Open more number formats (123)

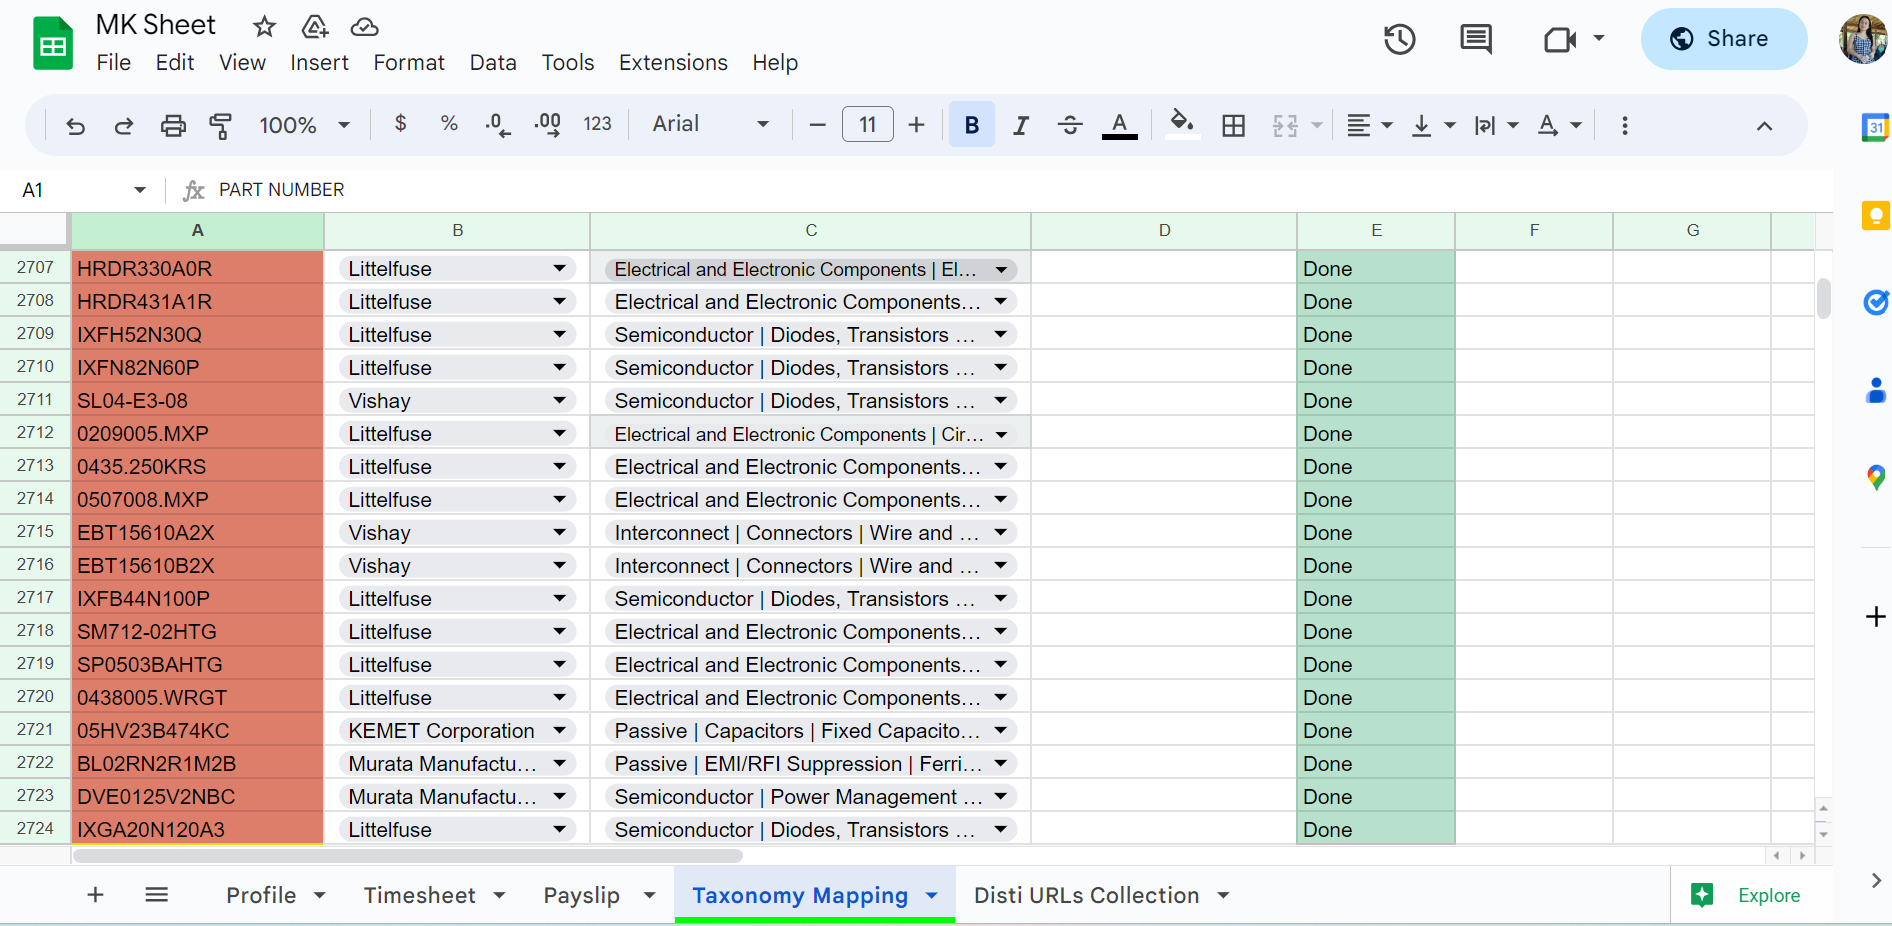597,124
